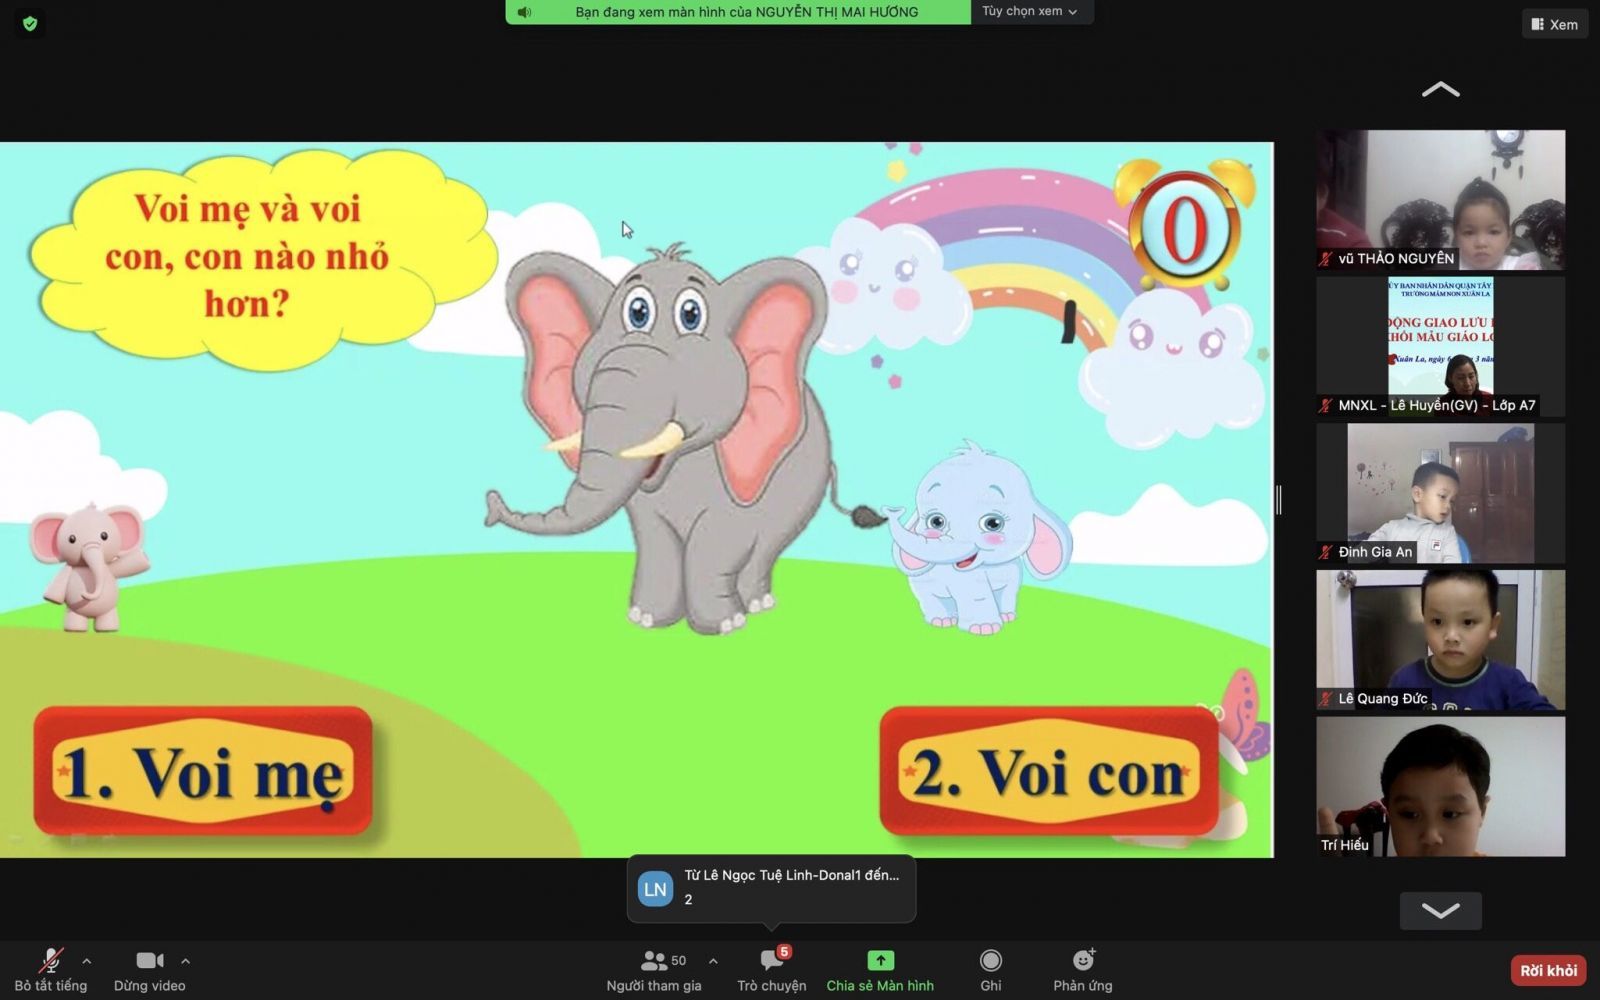Start recording with the Ghi button

point(991,969)
